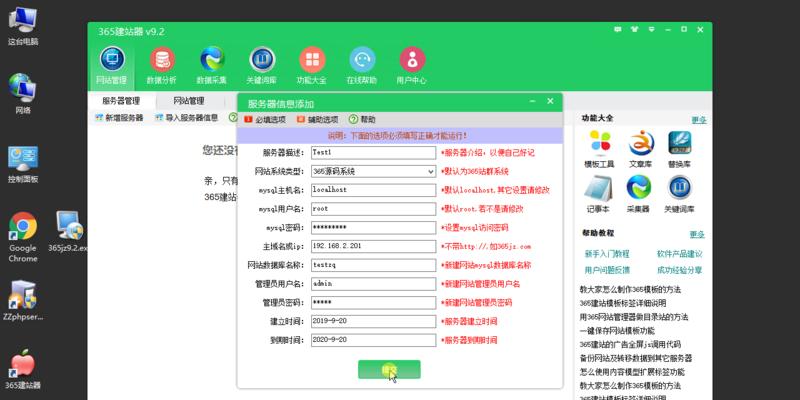
Task: Open the 网站管理 toolbar icon
Action: (x=112, y=66)
